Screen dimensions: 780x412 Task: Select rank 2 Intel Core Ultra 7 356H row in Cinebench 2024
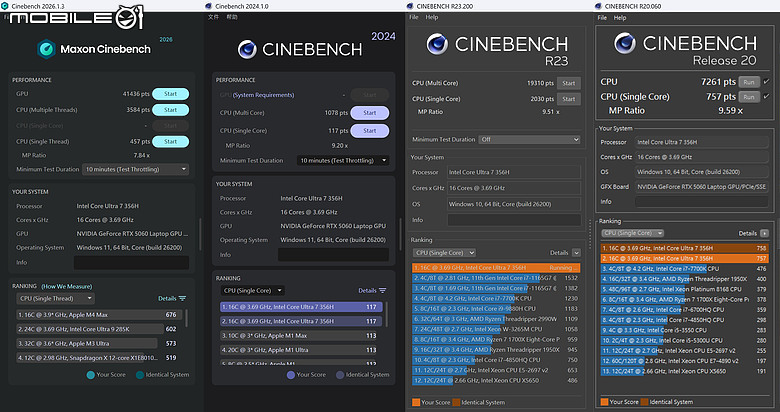[x=301, y=321]
